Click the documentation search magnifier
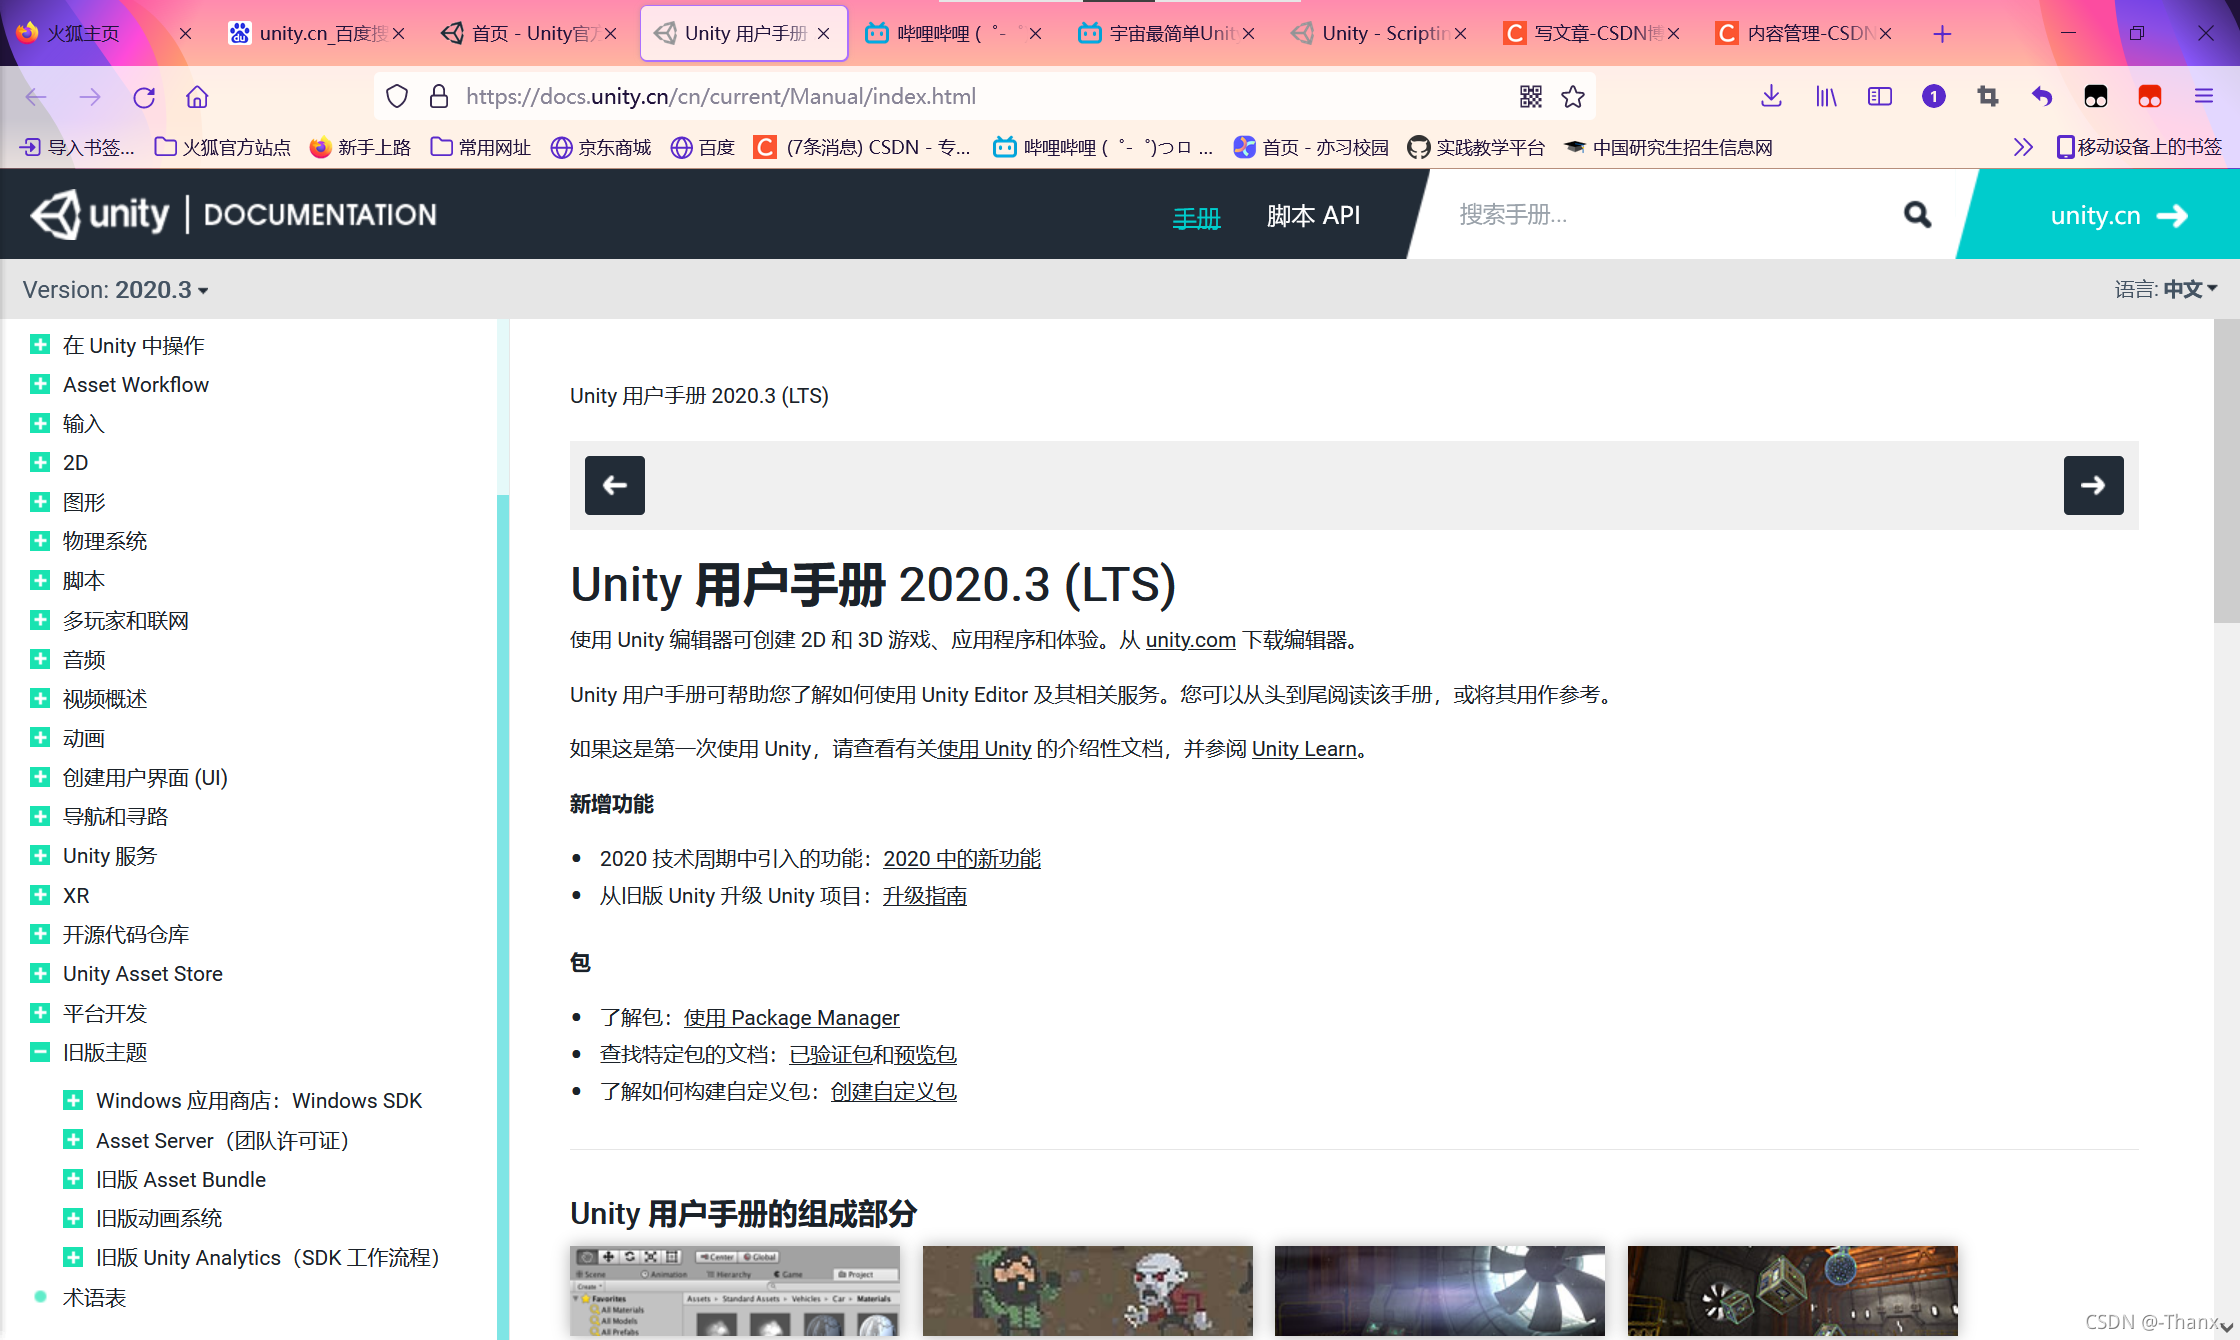 pos(1917,214)
